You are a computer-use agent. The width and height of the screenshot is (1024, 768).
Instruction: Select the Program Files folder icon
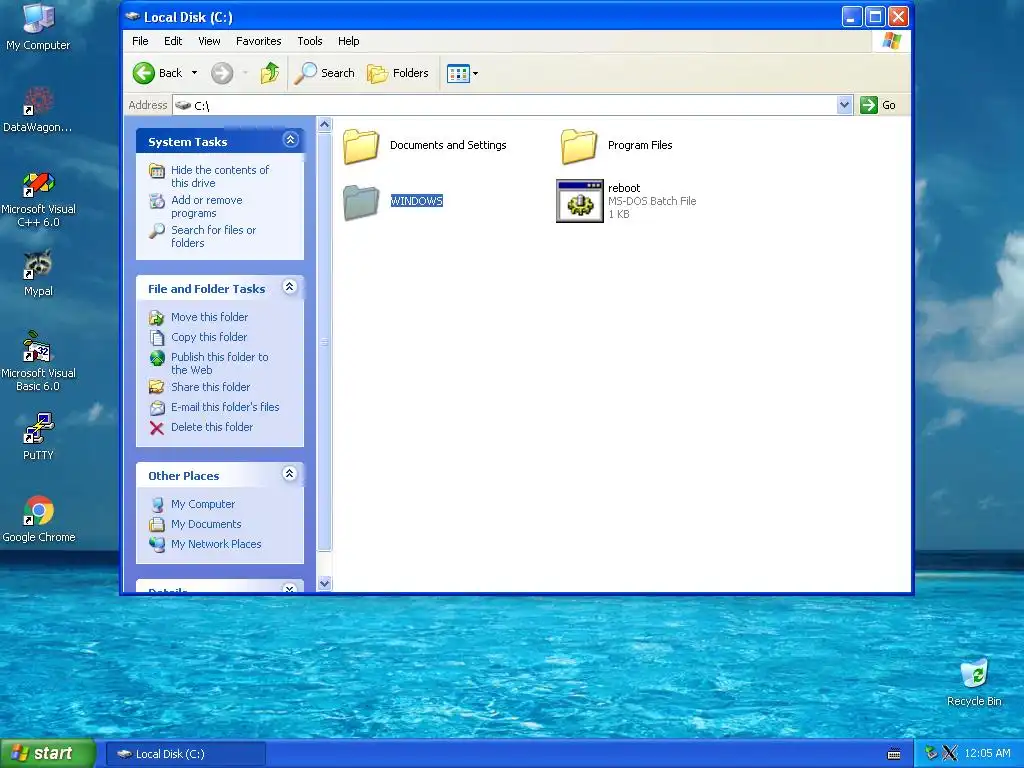pyautogui.click(x=579, y=146)
